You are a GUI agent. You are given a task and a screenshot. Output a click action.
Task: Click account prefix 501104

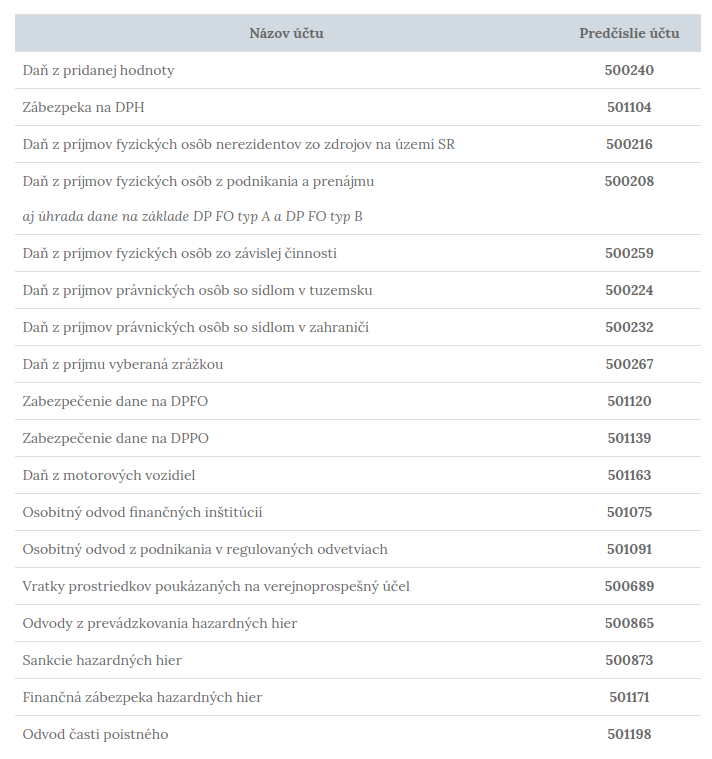coord(629,107)
